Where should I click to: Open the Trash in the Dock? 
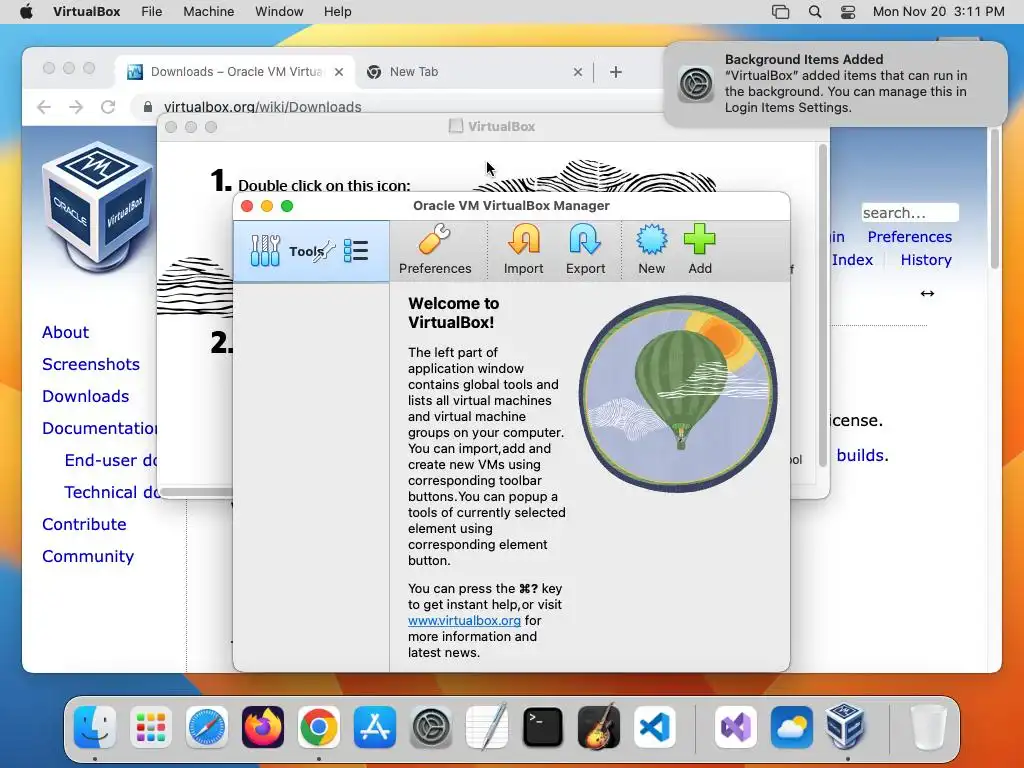pos(928,727)
